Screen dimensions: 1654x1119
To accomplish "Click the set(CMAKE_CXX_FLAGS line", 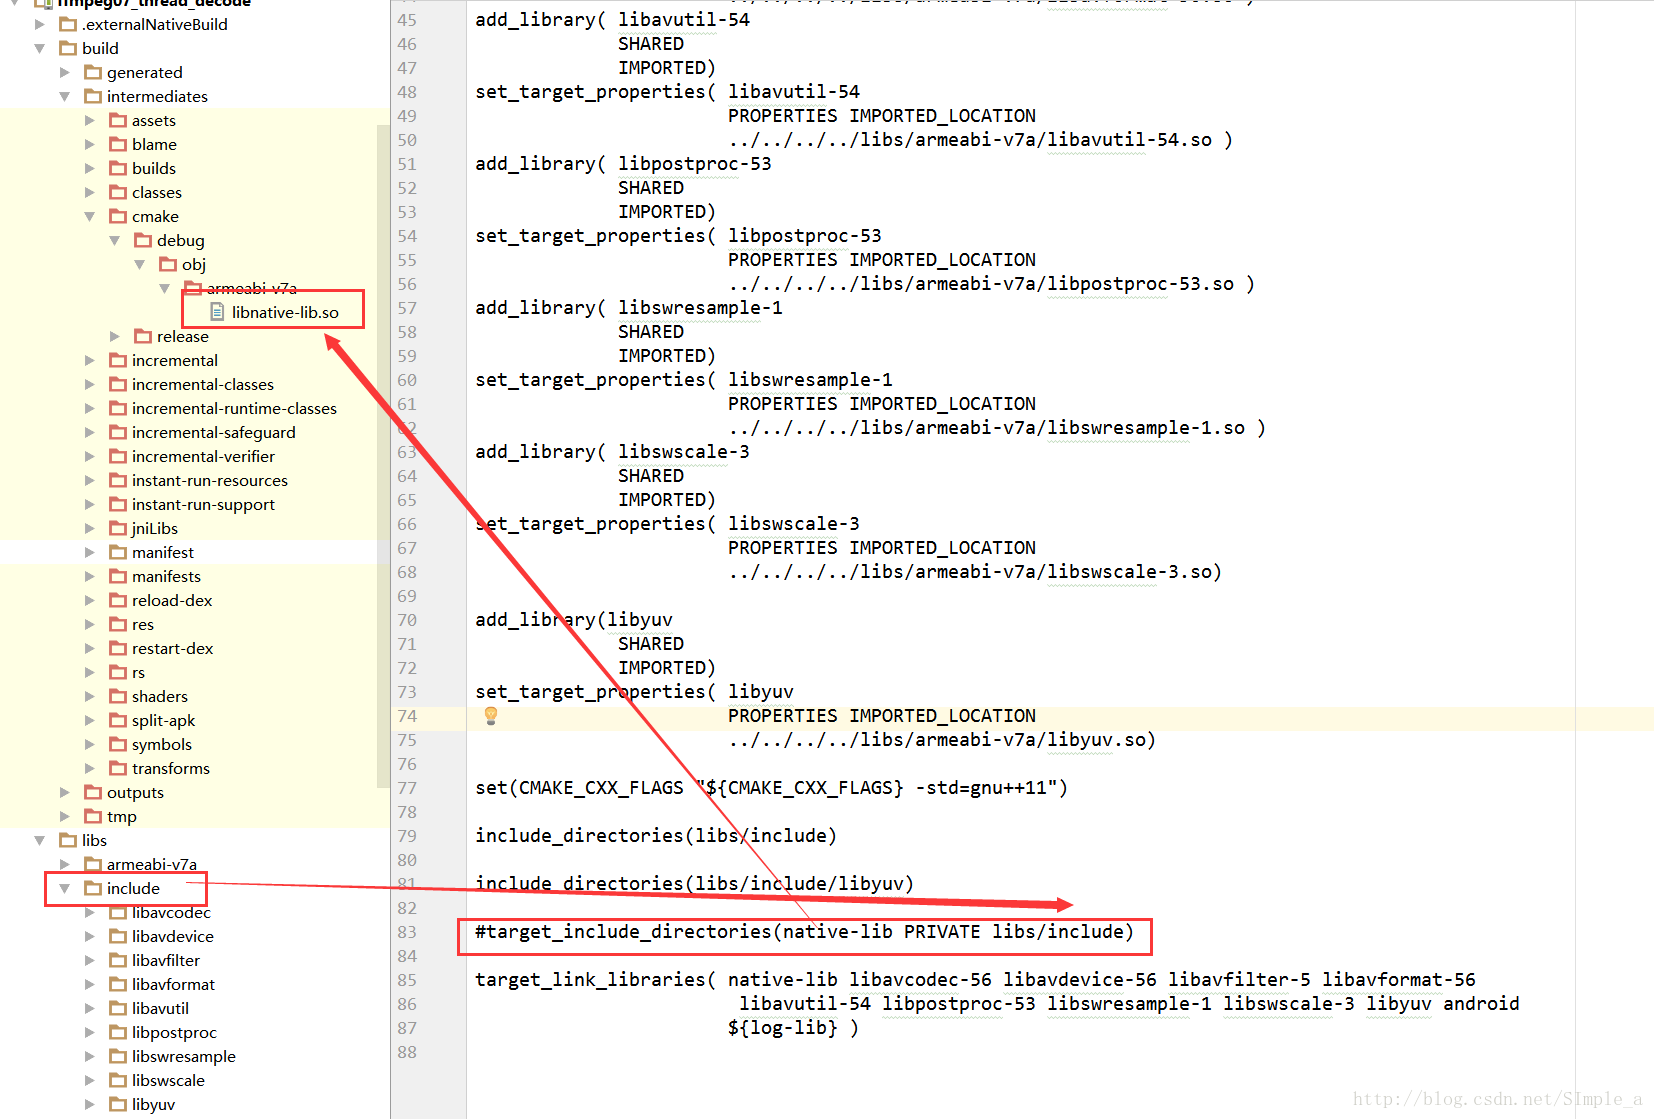I will (771, 788).
